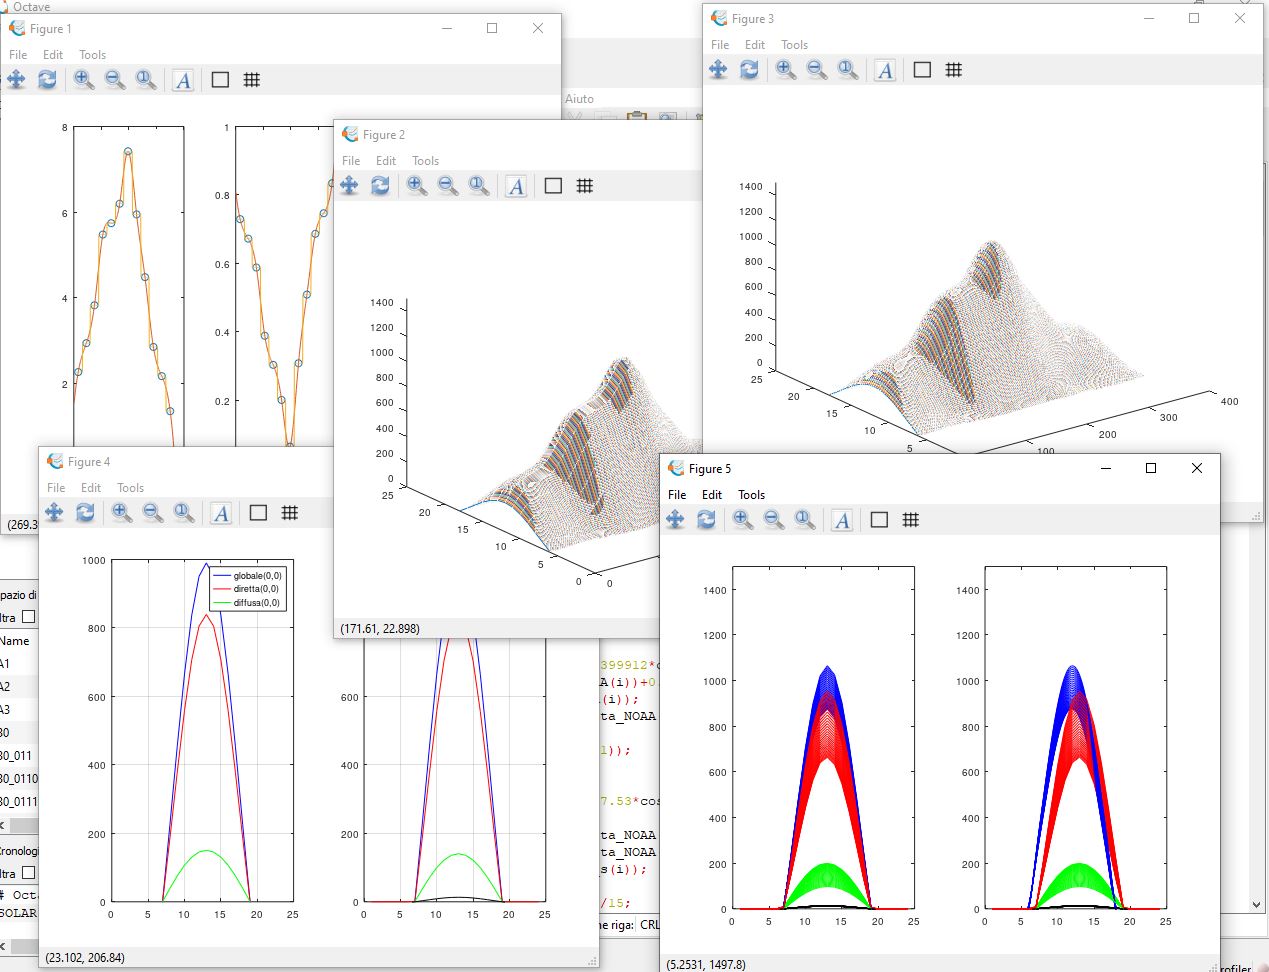1269x972 pixels.
Task: Select the Pan tool in Figure 5
Action: 676,520
